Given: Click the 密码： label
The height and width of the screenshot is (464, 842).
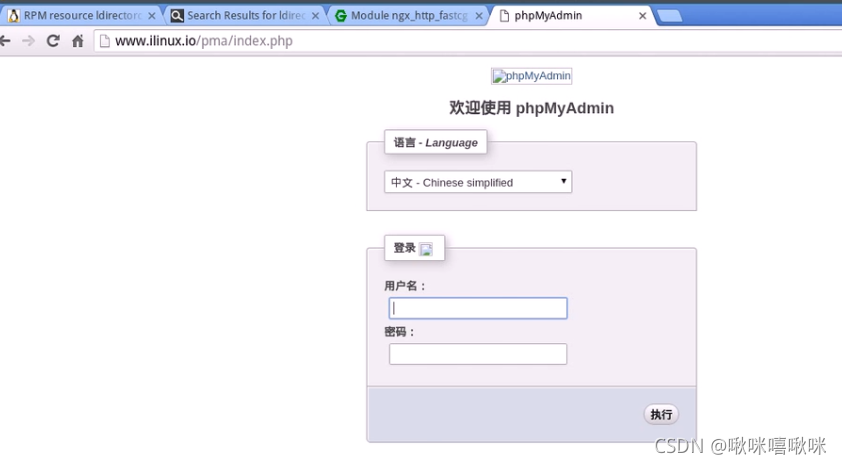Looking at the screenshot, I should pos(400,332).
